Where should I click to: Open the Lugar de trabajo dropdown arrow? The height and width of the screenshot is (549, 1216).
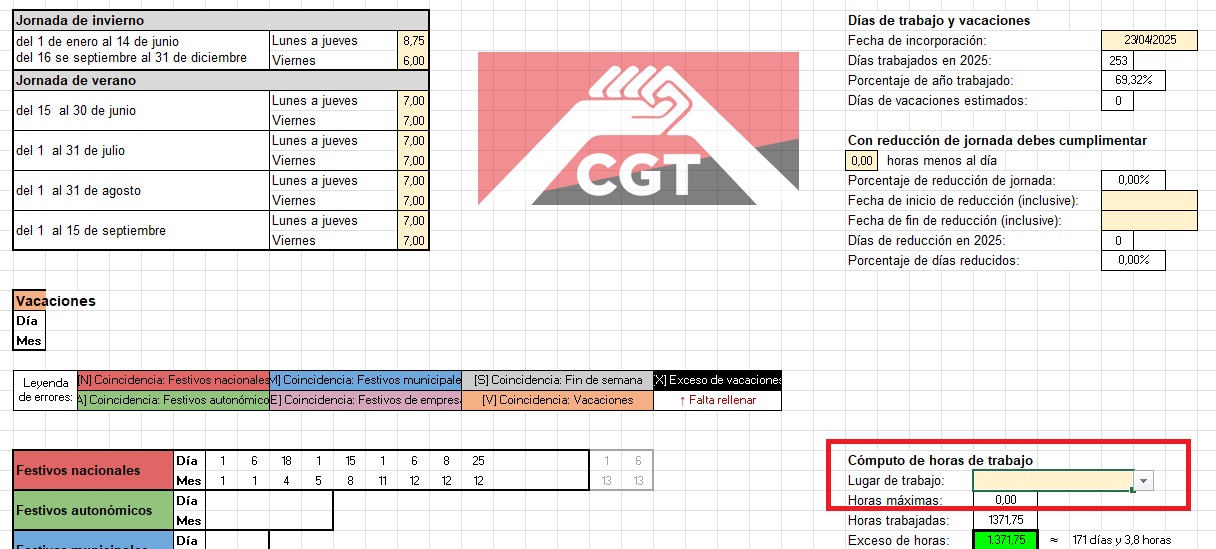[1145, 481]
